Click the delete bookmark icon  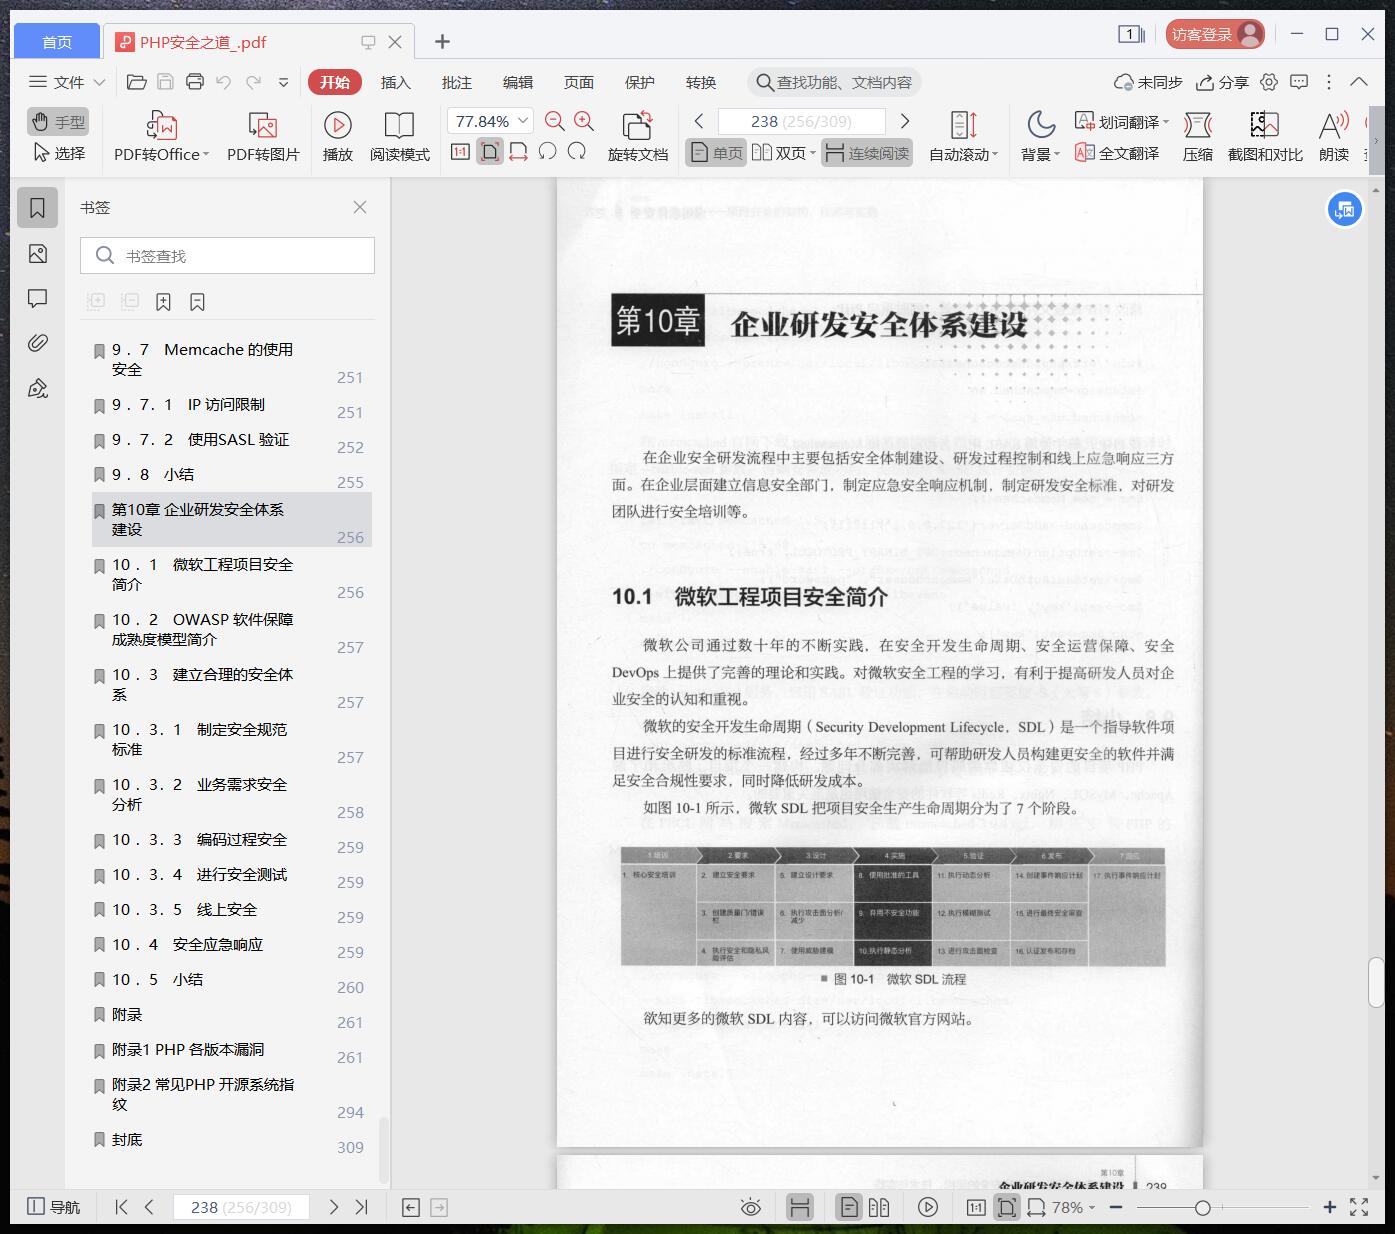pos(197,302)
